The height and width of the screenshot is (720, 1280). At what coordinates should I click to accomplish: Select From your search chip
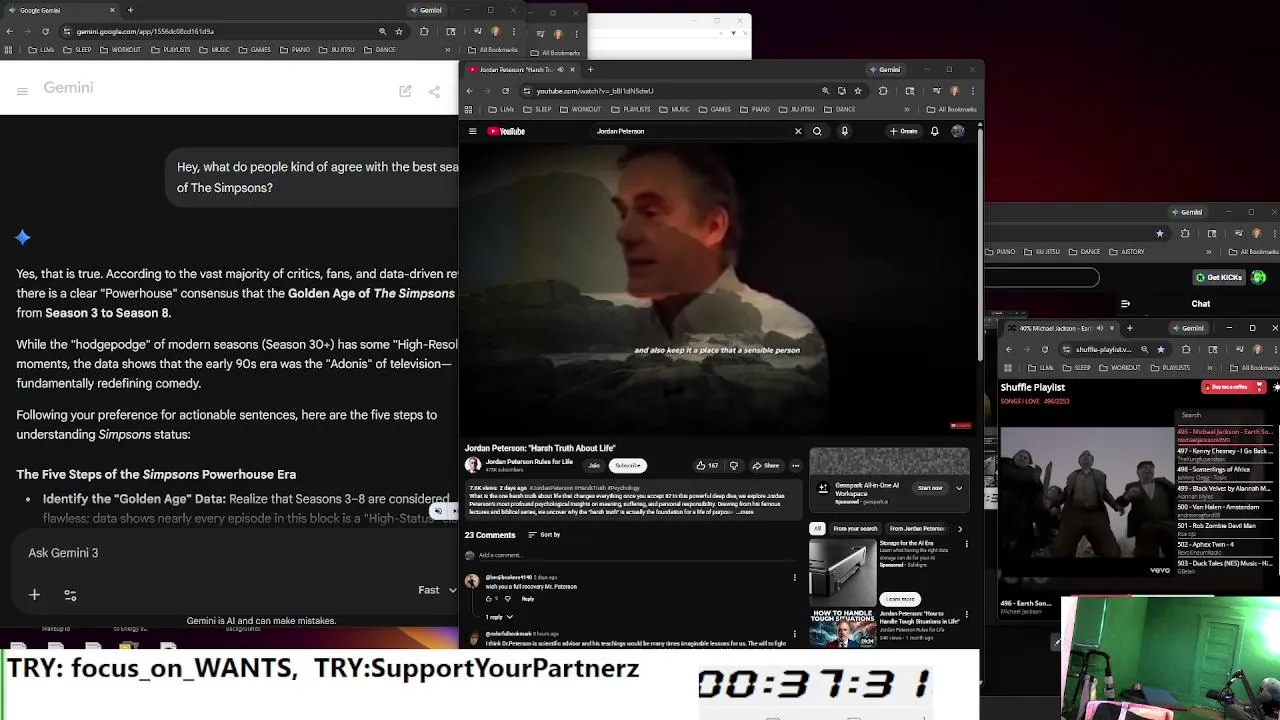[855, 529]
